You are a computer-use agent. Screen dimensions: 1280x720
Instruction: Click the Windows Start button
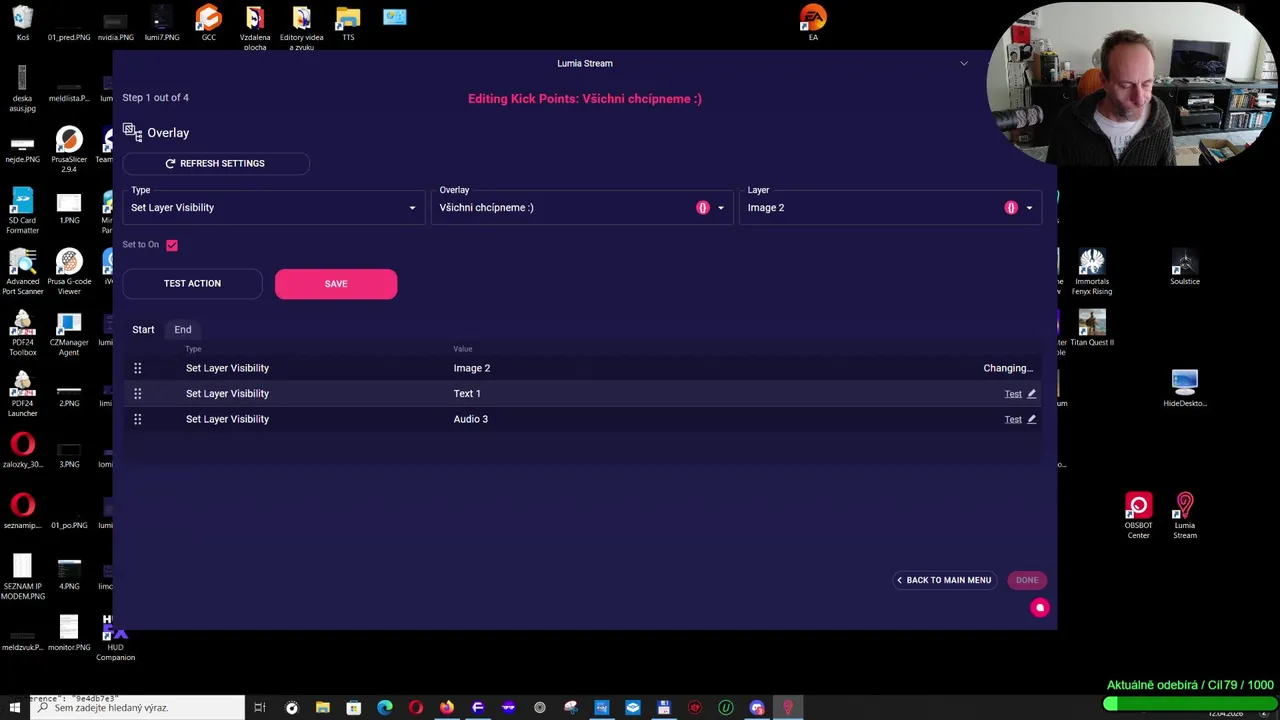click(14, 708)
